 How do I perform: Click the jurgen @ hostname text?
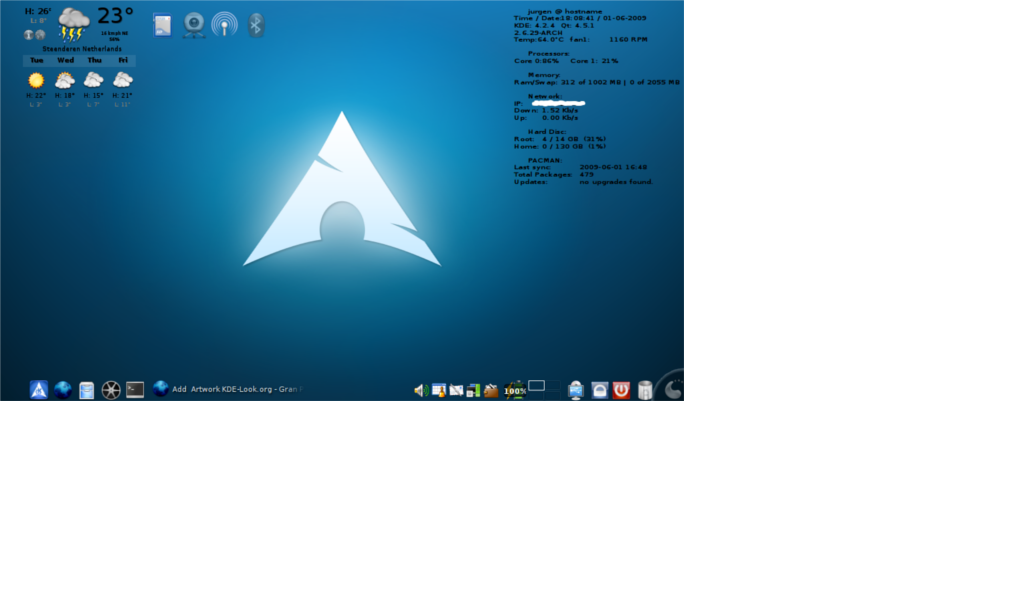pyautogui.click(x=565, y=11)
